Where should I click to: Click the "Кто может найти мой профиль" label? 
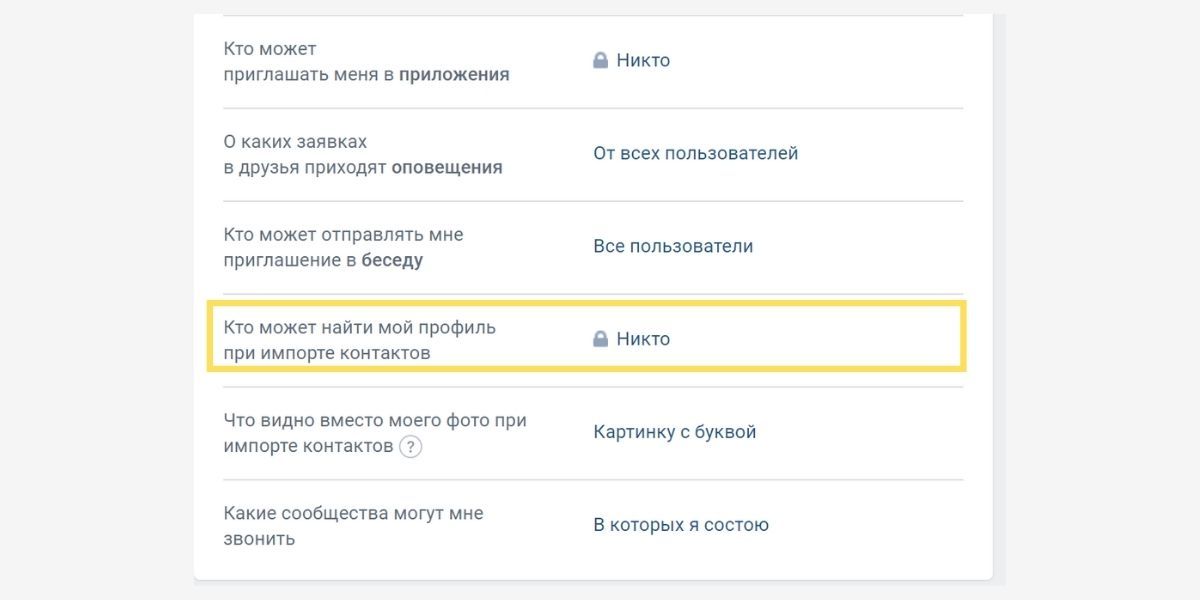coord(359,328)
